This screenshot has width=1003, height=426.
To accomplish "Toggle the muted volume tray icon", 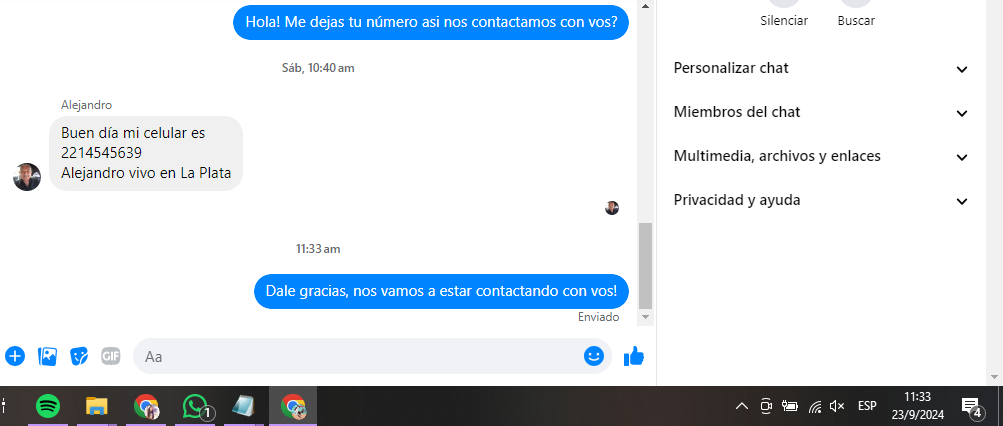I will coord(837,406).
